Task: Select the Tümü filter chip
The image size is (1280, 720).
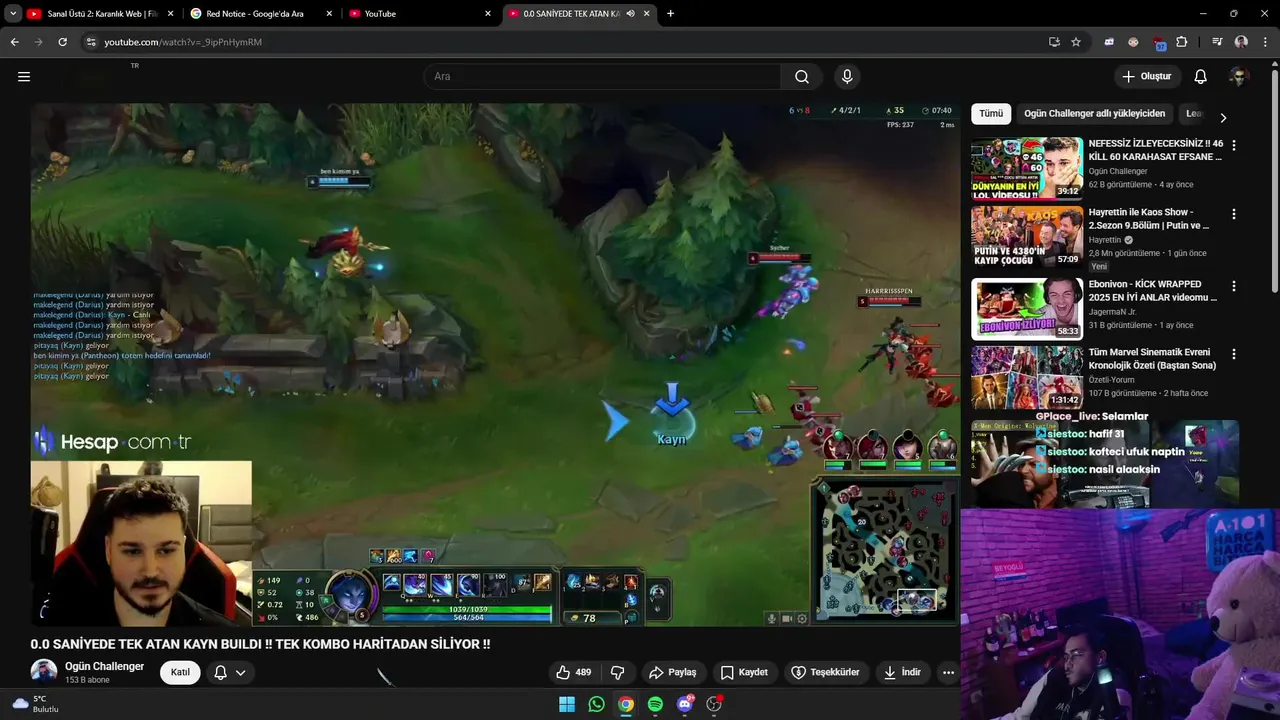Action: 991,114
